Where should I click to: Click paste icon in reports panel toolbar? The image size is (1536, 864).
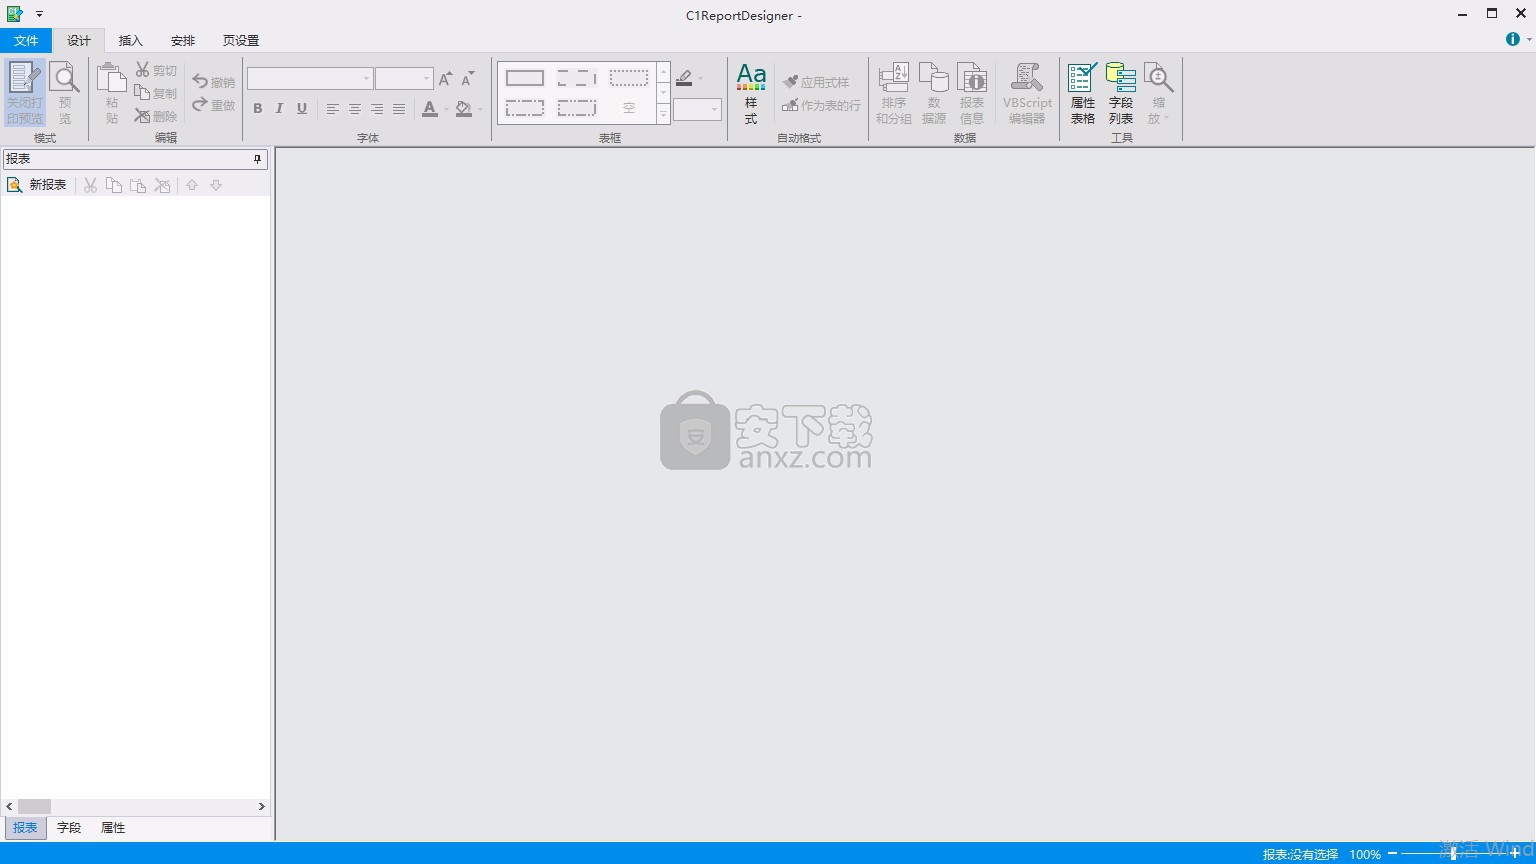(138, 185)
